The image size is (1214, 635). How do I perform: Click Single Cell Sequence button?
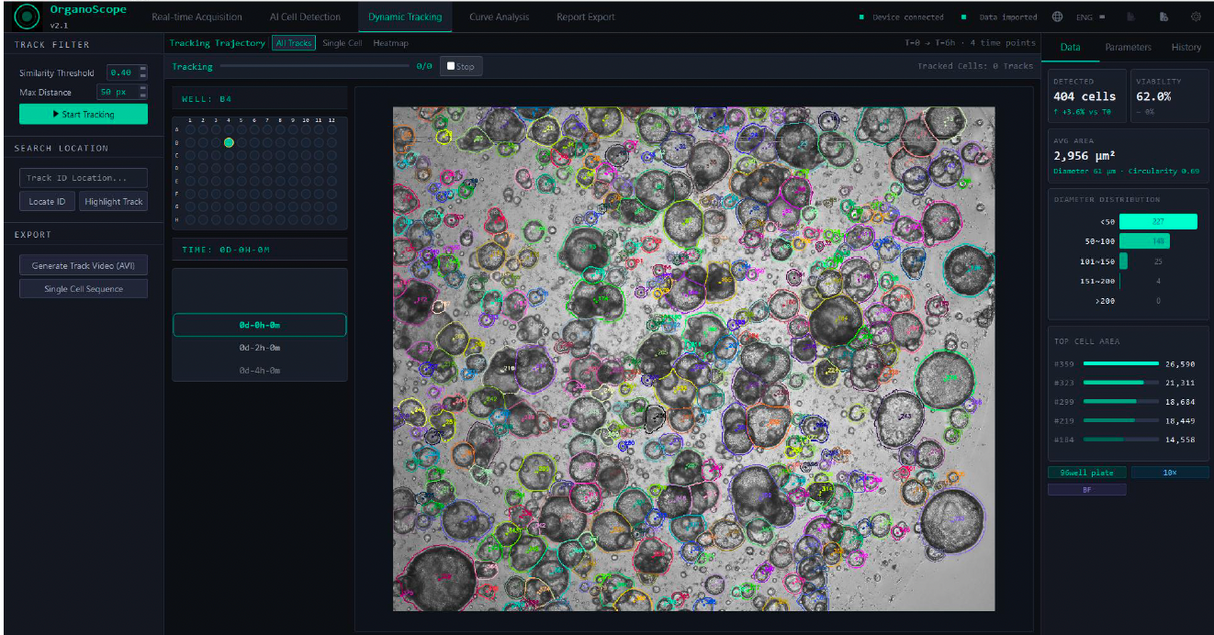[83, 288]
